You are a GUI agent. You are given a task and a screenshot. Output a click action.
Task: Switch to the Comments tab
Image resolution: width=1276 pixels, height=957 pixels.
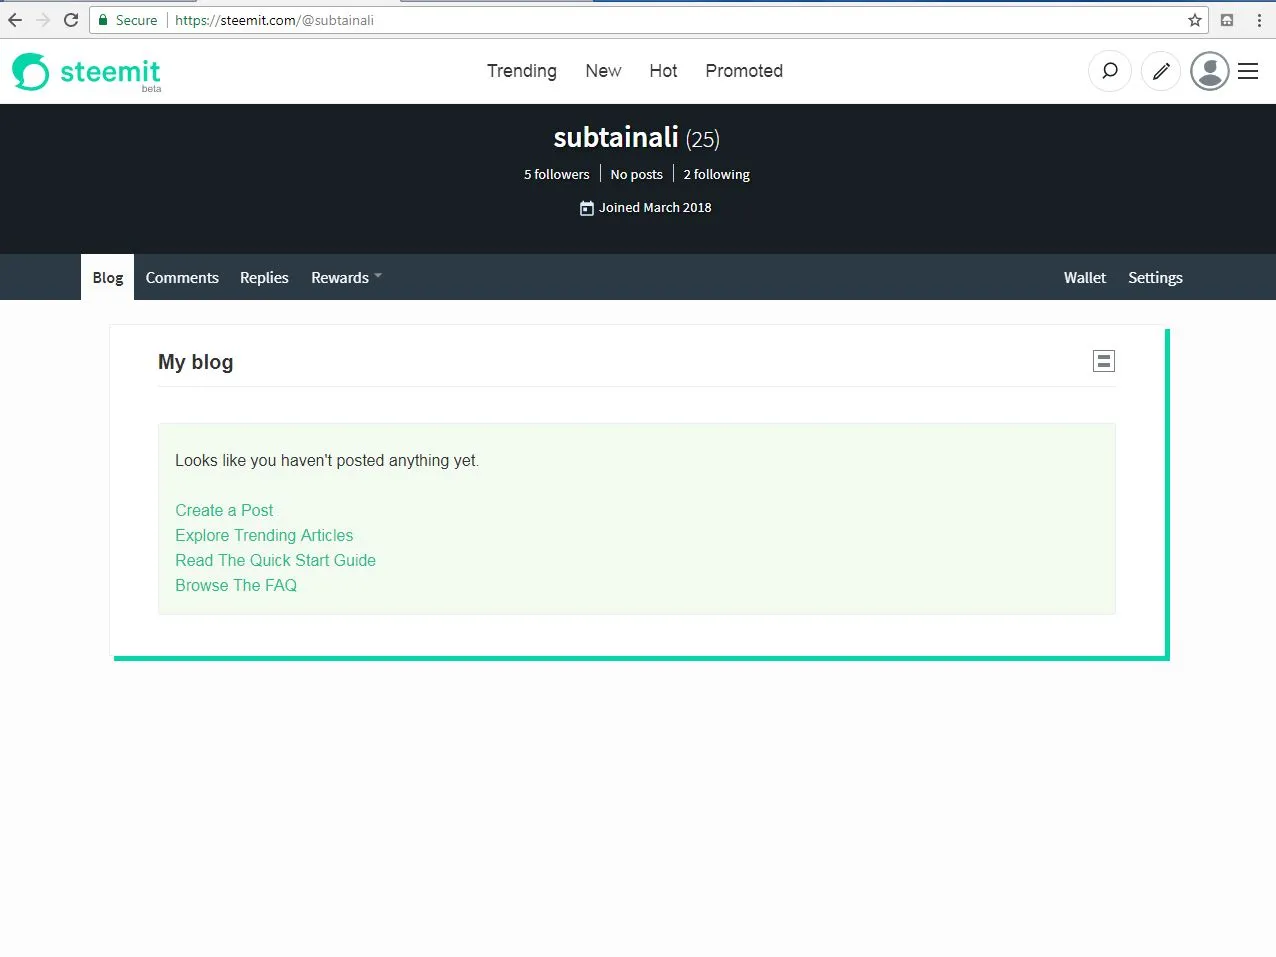point(182,278)
